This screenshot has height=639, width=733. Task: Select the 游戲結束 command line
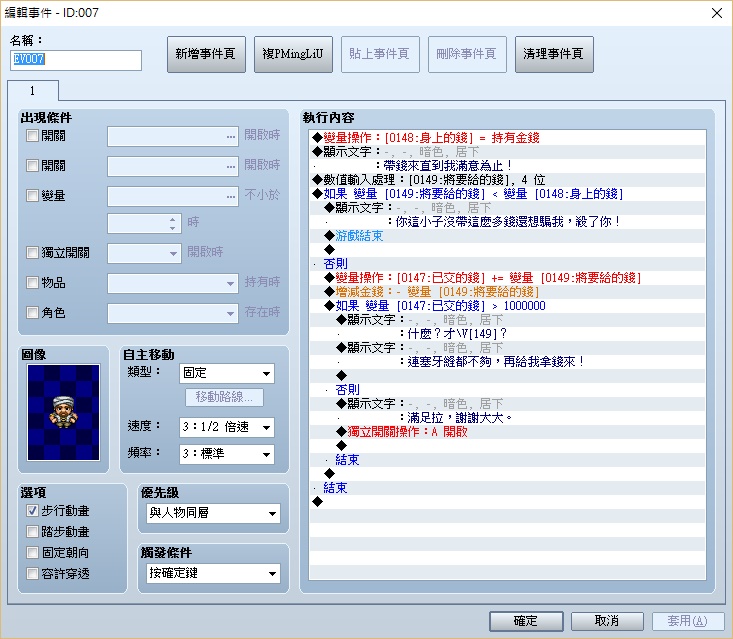(508, 236)
